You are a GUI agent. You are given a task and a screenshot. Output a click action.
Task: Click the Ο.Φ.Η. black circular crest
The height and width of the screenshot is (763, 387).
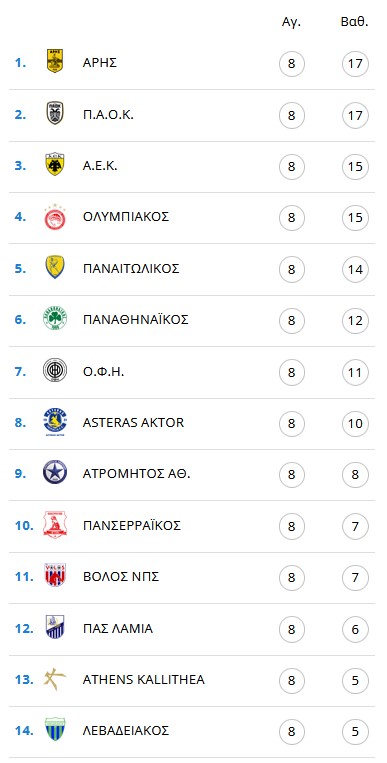tap(55, 370)
